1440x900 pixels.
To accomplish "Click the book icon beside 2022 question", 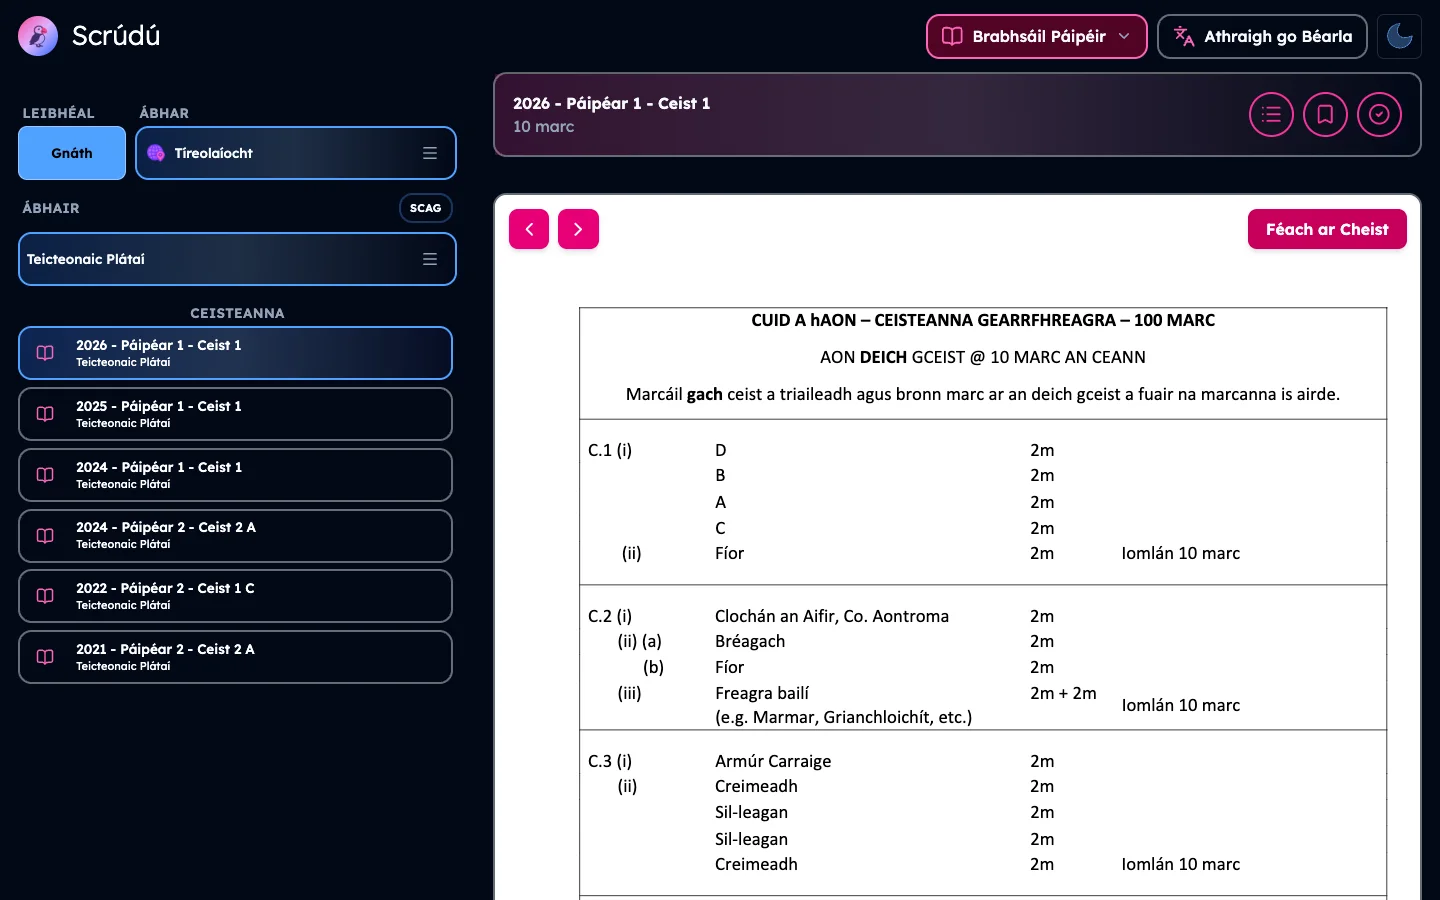I will (45, 596).
